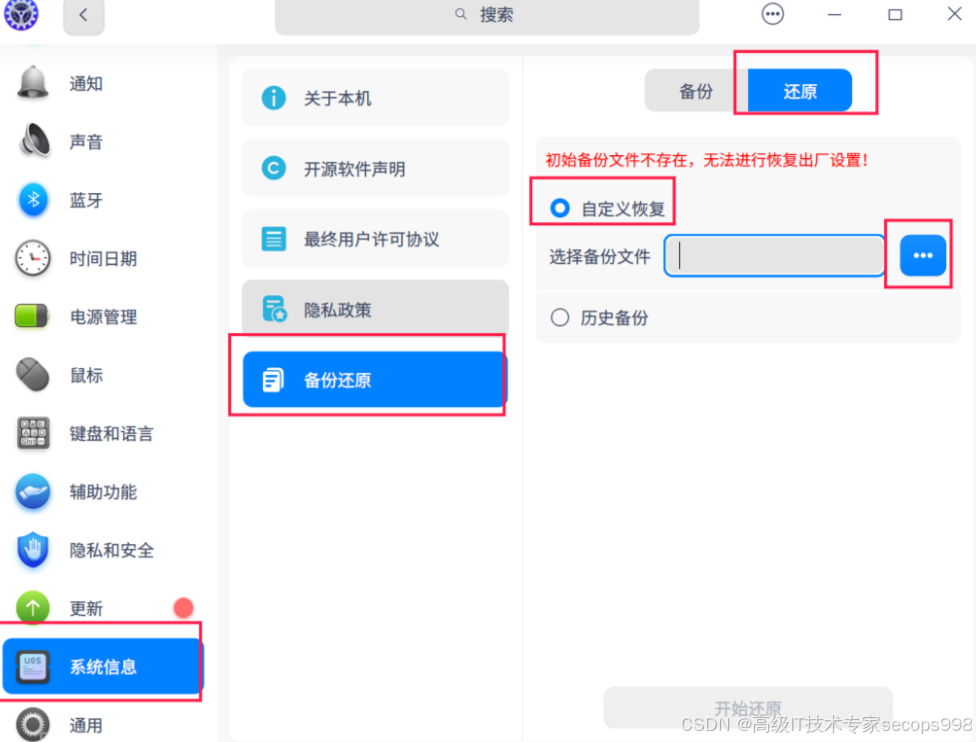Open the 蓝牙 Bluetooth settings
The width and height of the screenshot is (976, 742).
click(85, 200)
